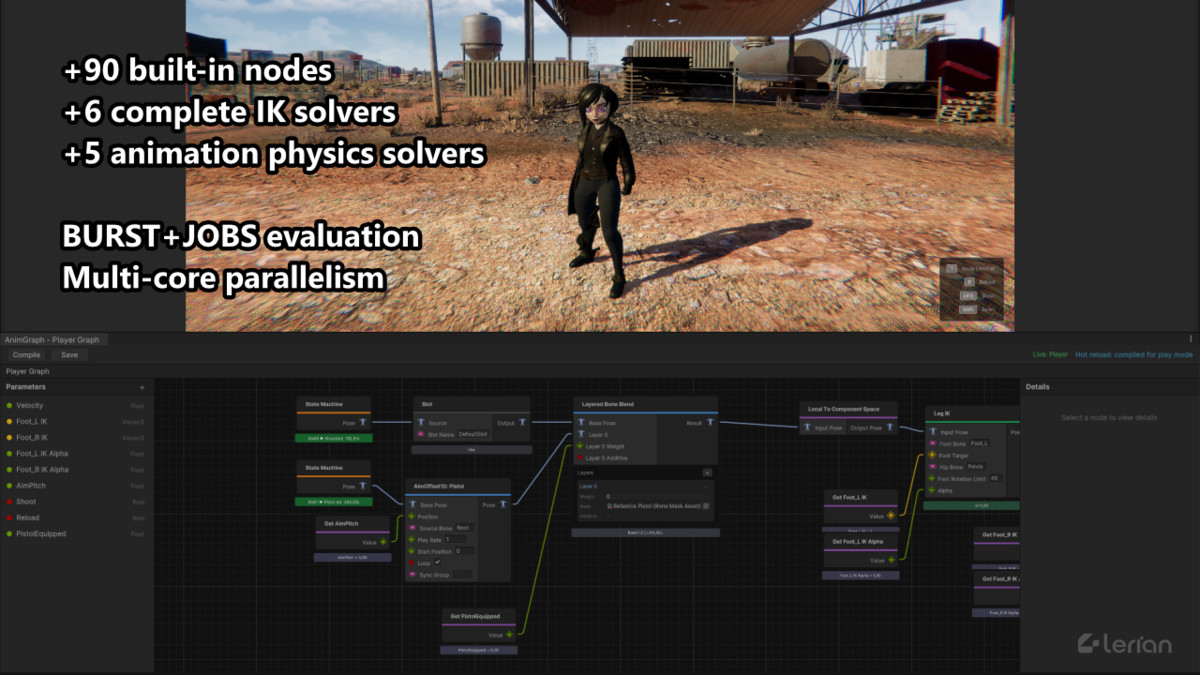
Task: Click the Layered Bone Blend Result port
Action: coord(710,423)
